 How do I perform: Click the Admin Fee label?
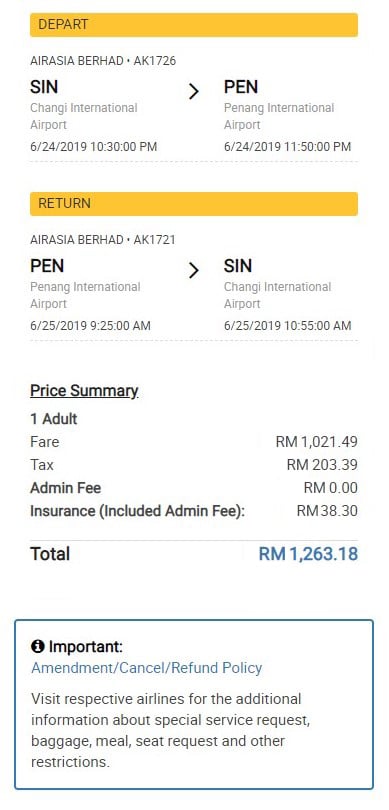point(66,488)
